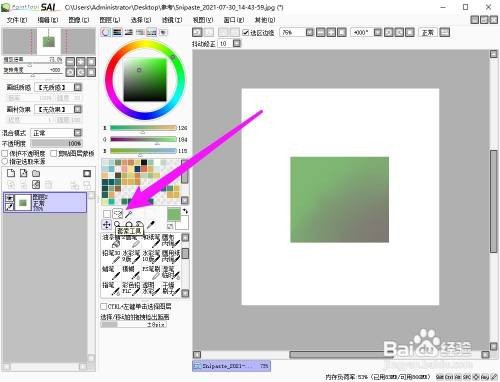This screenshot has width=500, height=382.
Task: Open the 滤镜 menu
Action: tap(172, 20)
